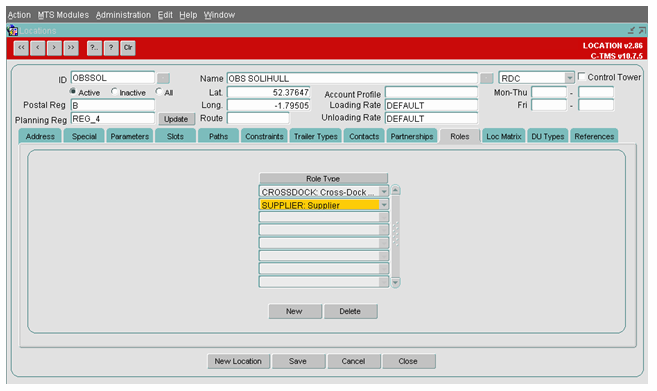Jump to last record with >> button
657x391 pixels.
point(71,48)
